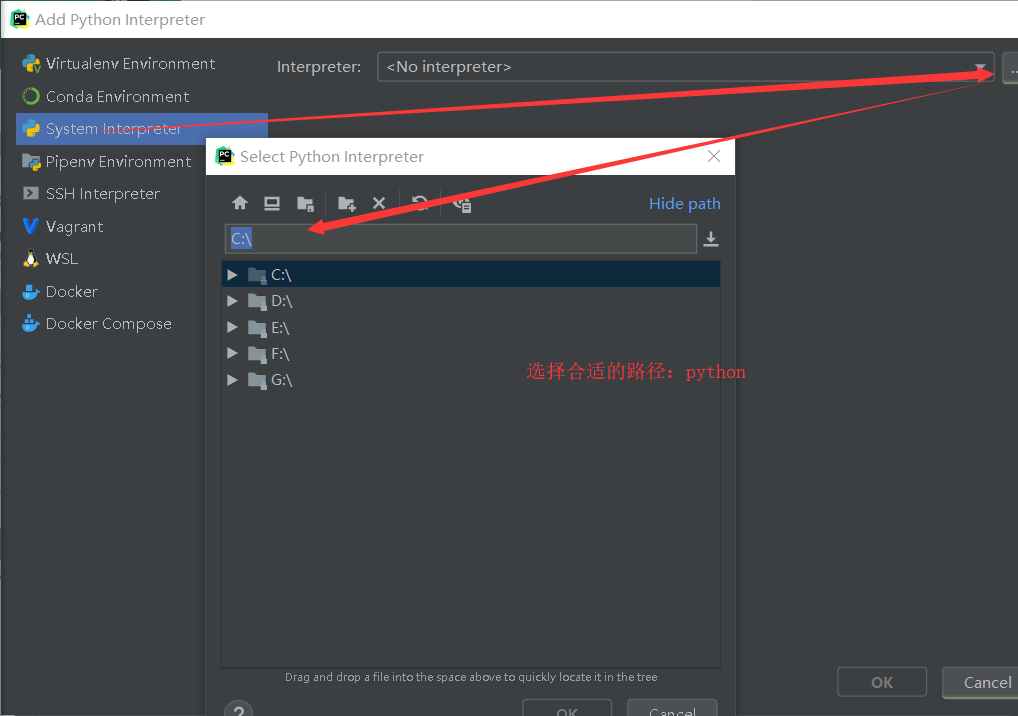Select the F:\ drive row
Viewport: 1018px width, 716px height.
tap(471, 353)
